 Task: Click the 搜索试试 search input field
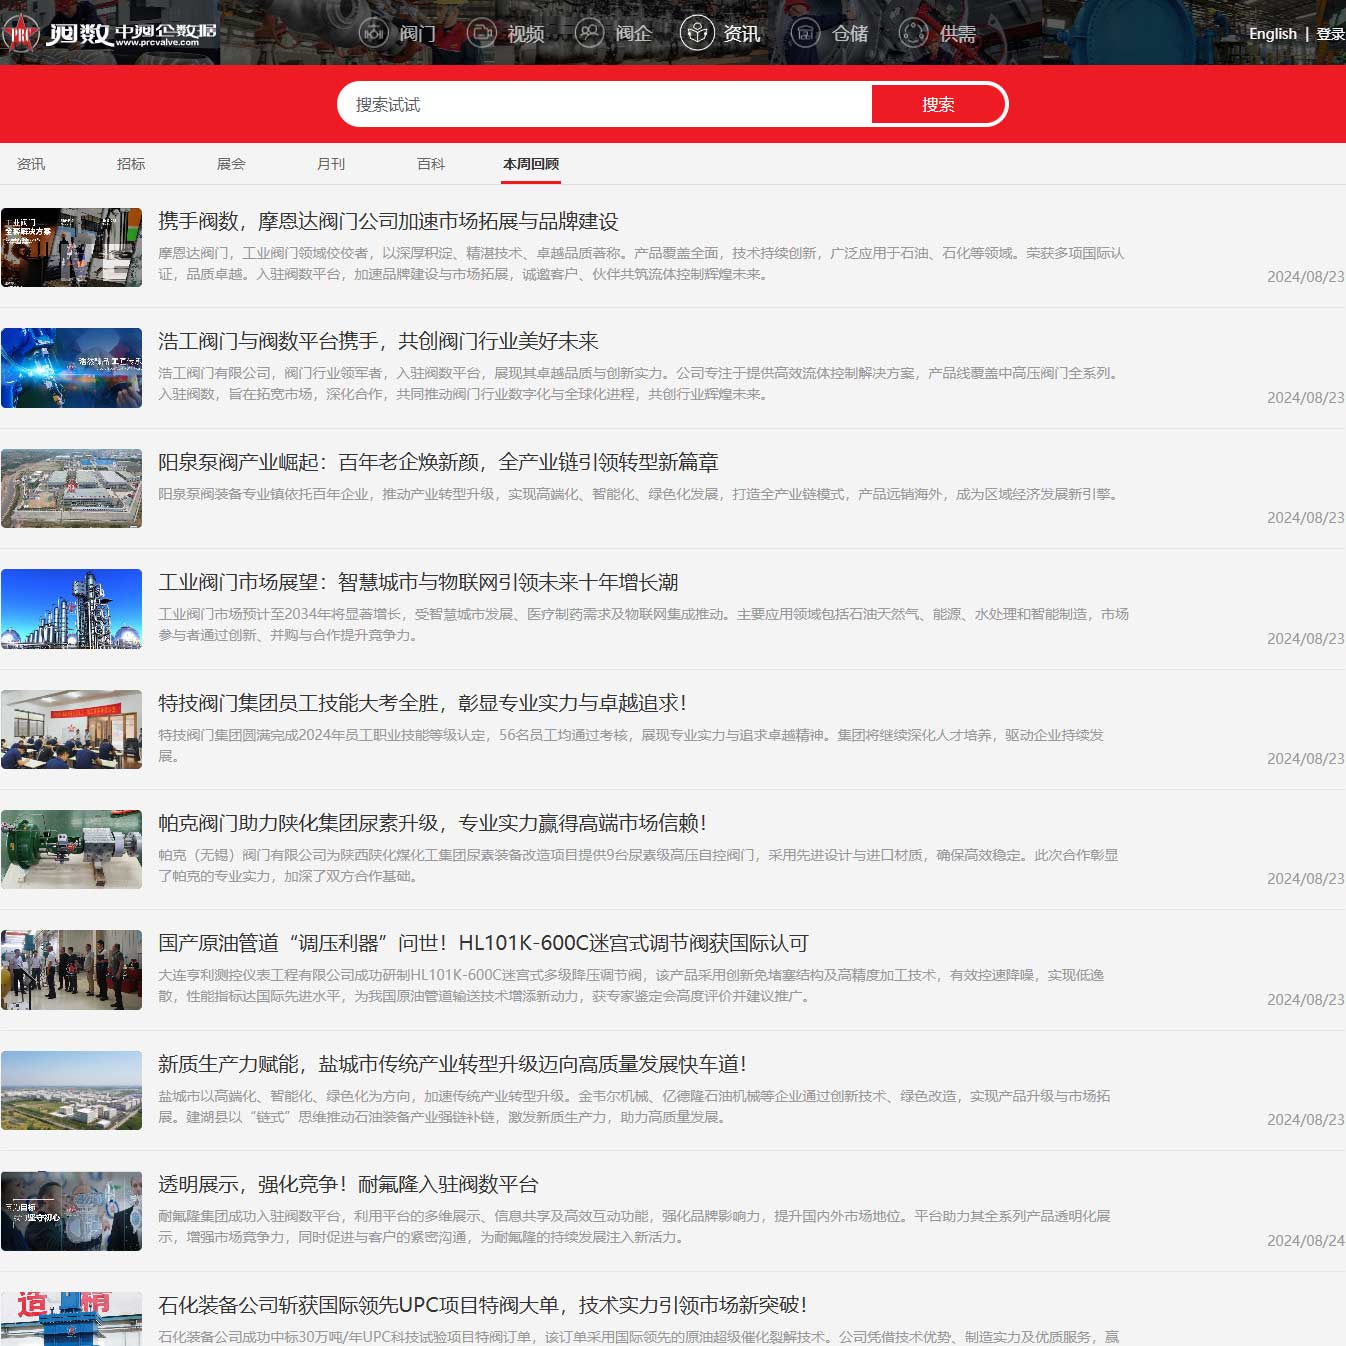[x=605, y=105]
